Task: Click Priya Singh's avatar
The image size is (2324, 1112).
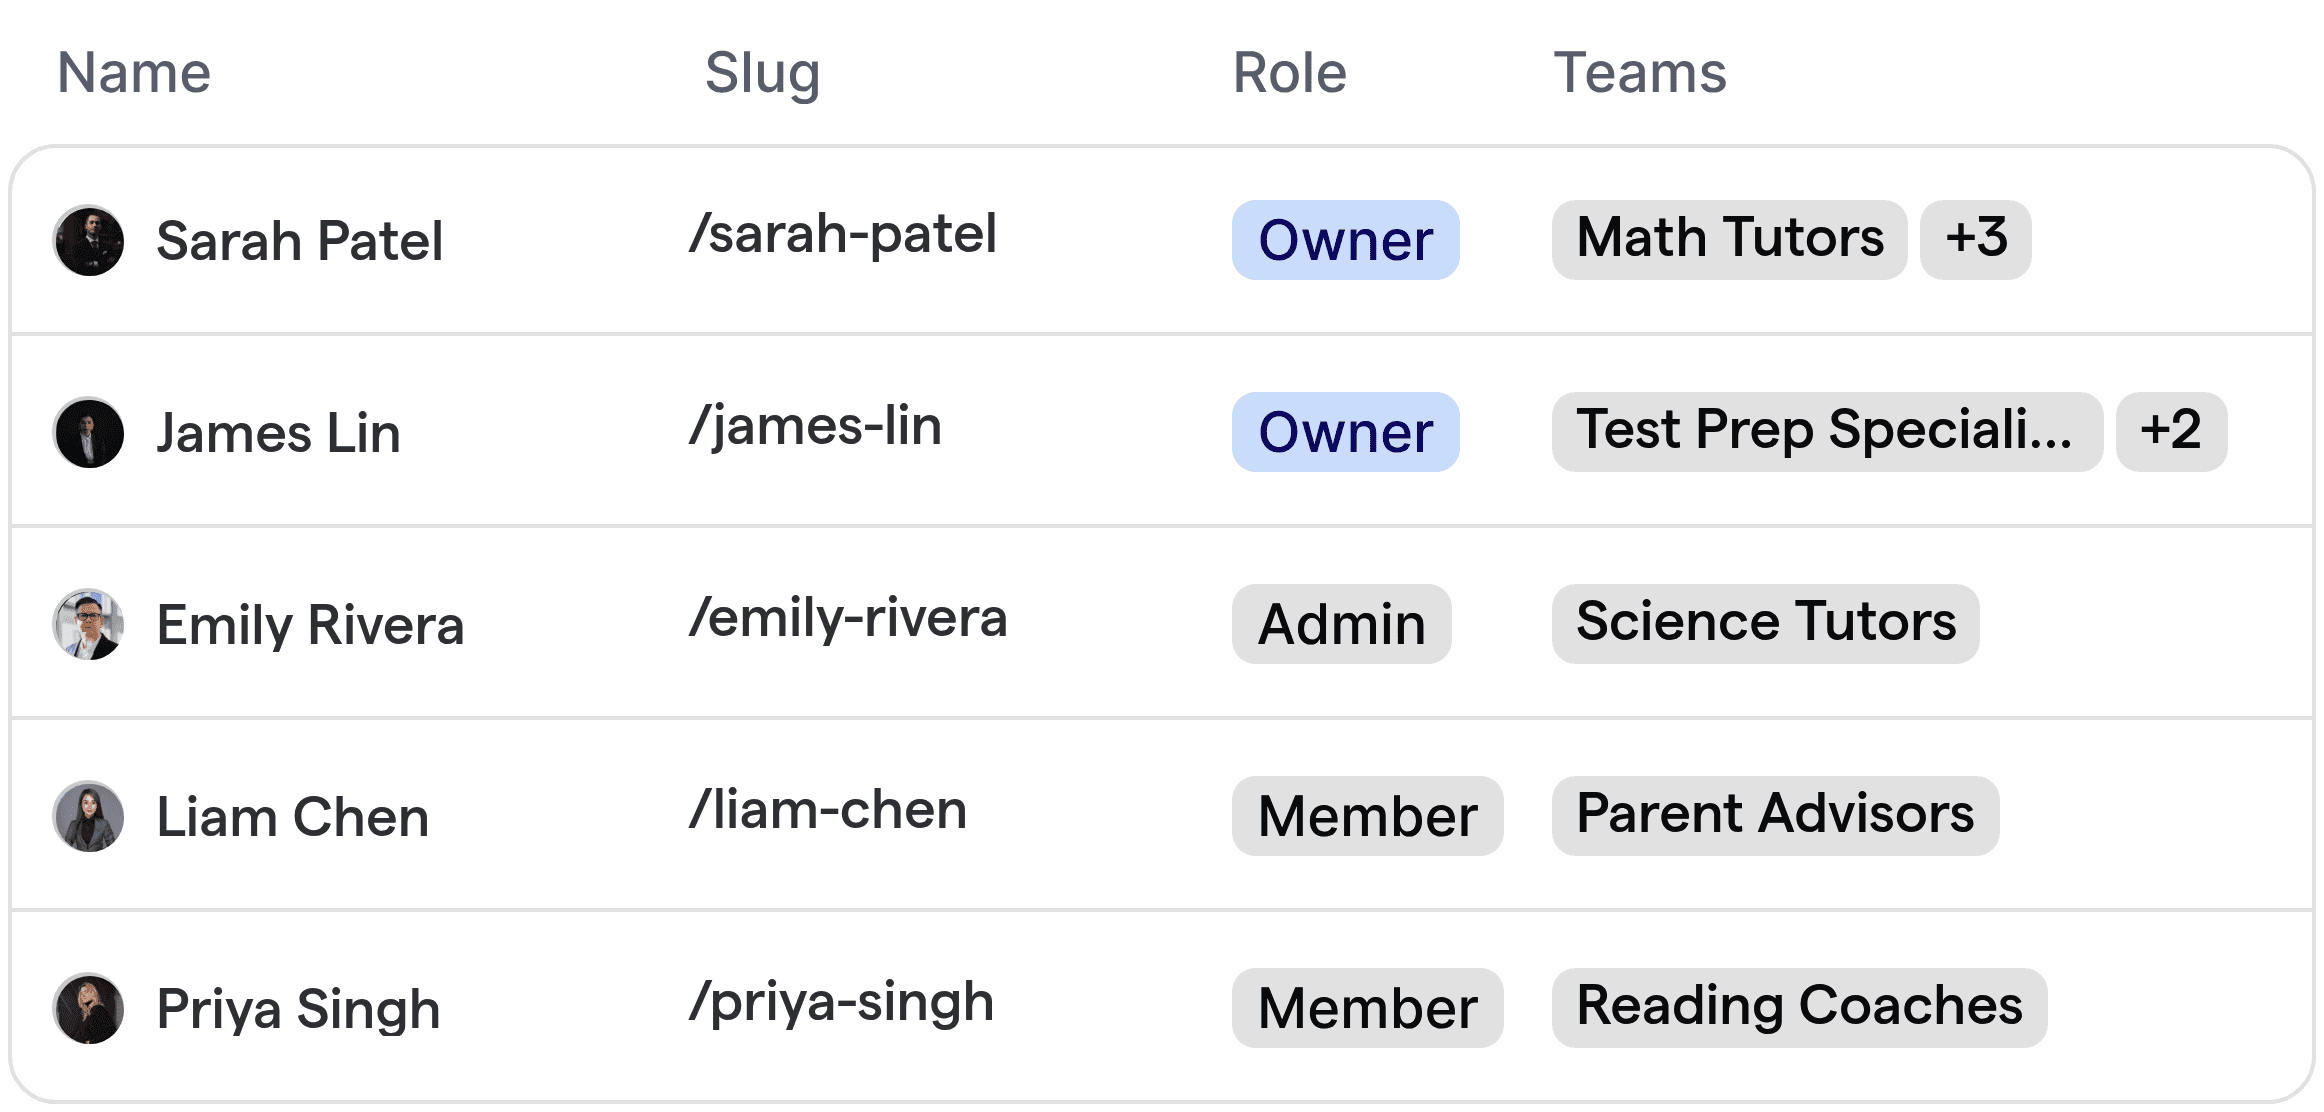Action: [x=89, y=1009]
